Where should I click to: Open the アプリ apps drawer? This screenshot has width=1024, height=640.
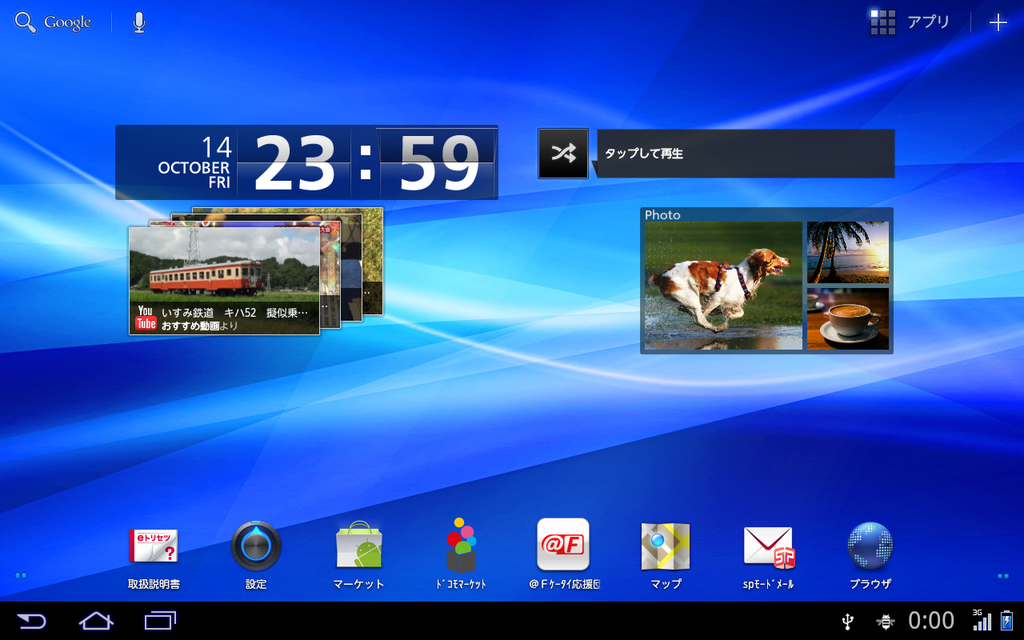[x=910, y=22]
